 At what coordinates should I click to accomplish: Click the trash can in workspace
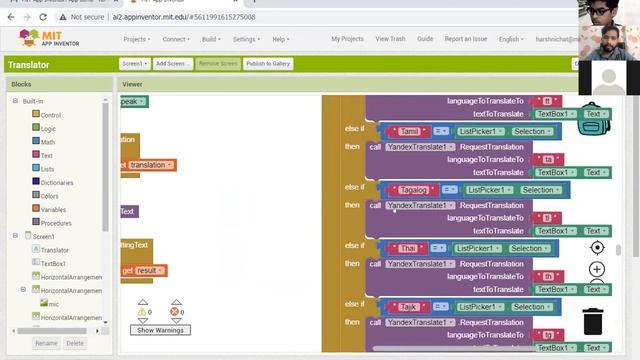593,322
